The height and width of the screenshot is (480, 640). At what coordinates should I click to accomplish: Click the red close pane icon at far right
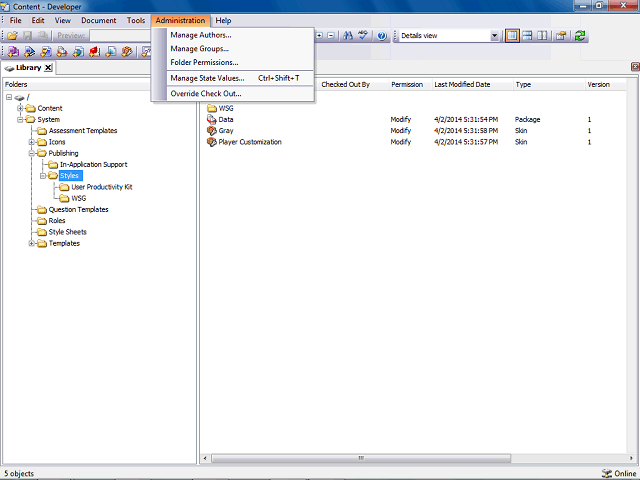(x=635, y=67)
